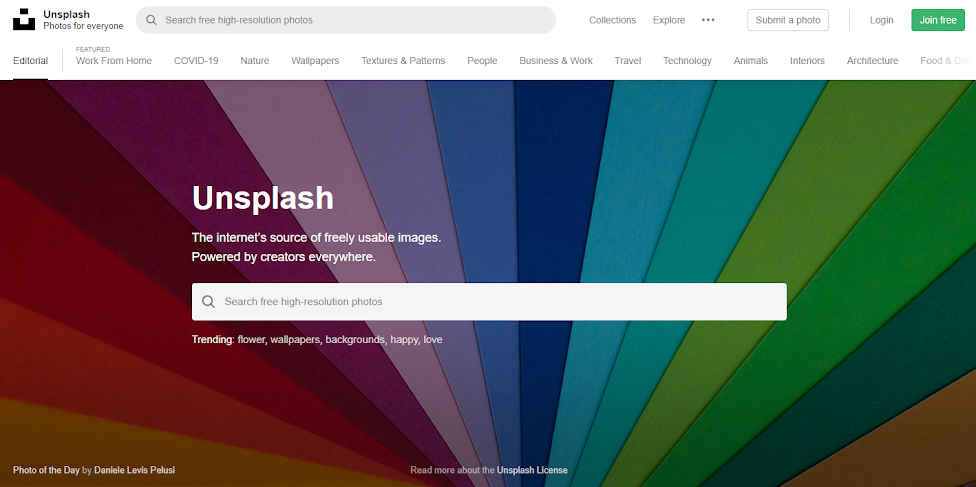Open the three-dots more menu

click(x=708, y=20)
